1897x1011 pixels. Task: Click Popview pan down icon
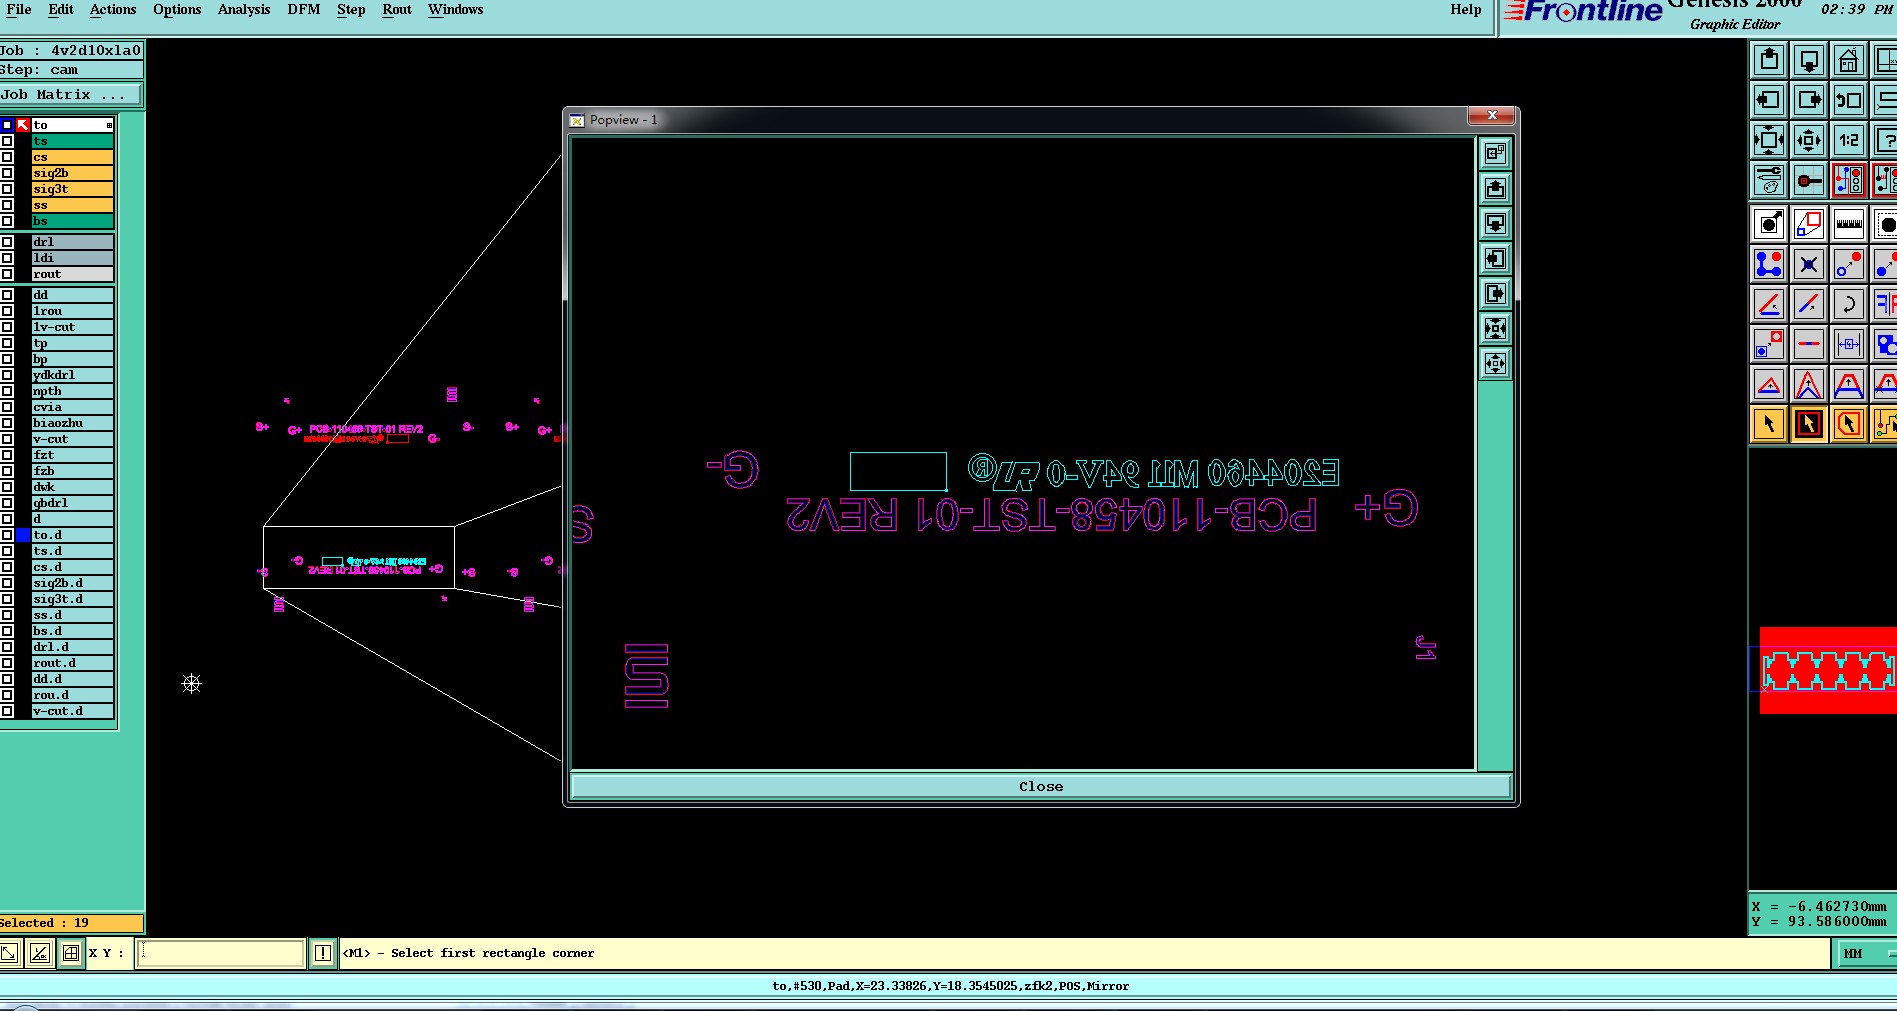1495,223
